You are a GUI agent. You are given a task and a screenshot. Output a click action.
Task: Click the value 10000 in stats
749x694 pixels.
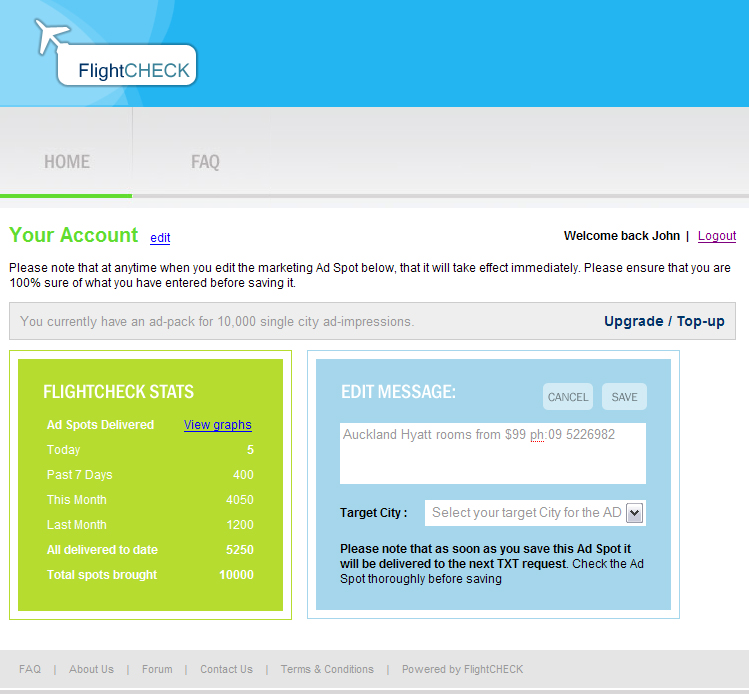point(236,575)
